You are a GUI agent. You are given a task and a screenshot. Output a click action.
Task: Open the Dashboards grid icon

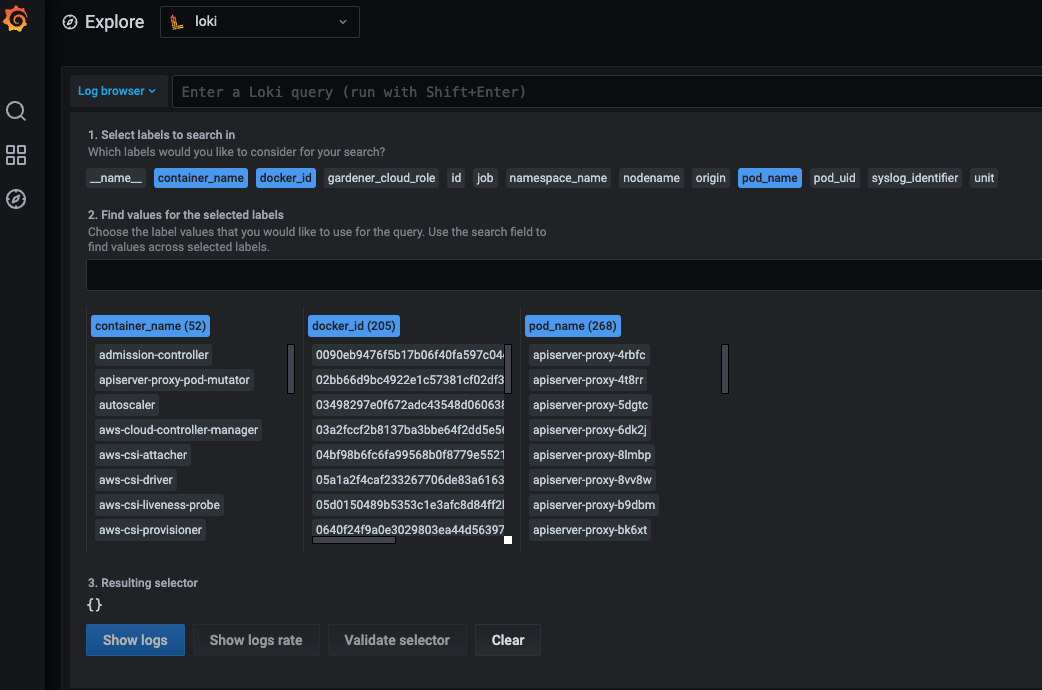(x=16, y=155)
